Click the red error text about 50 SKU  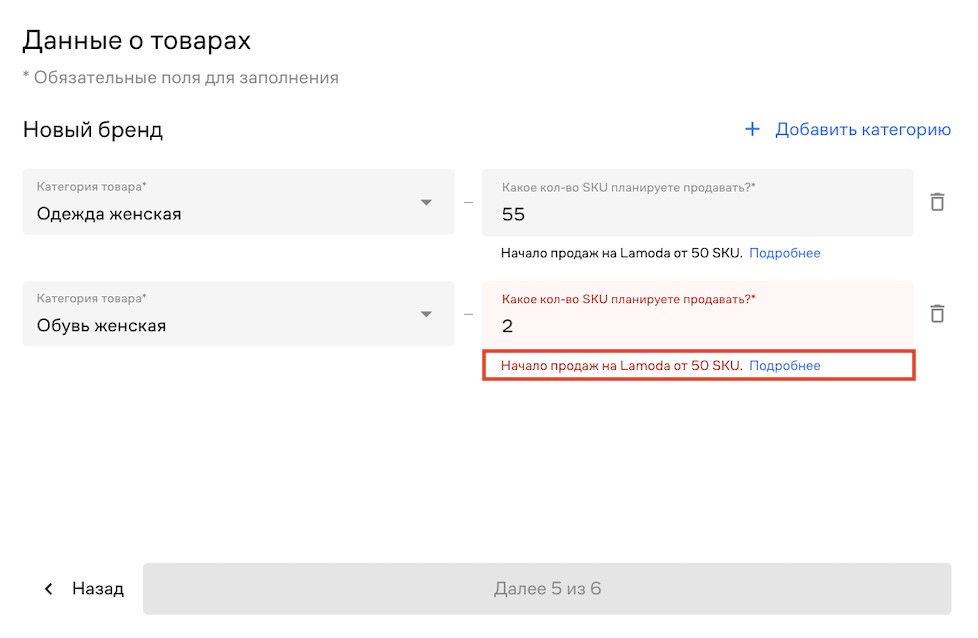click(x=621, y=366)
